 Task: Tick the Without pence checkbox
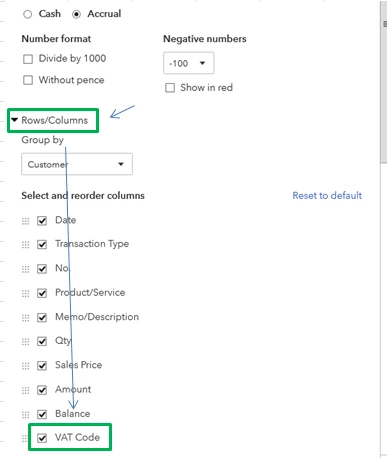tap(28, 80)
